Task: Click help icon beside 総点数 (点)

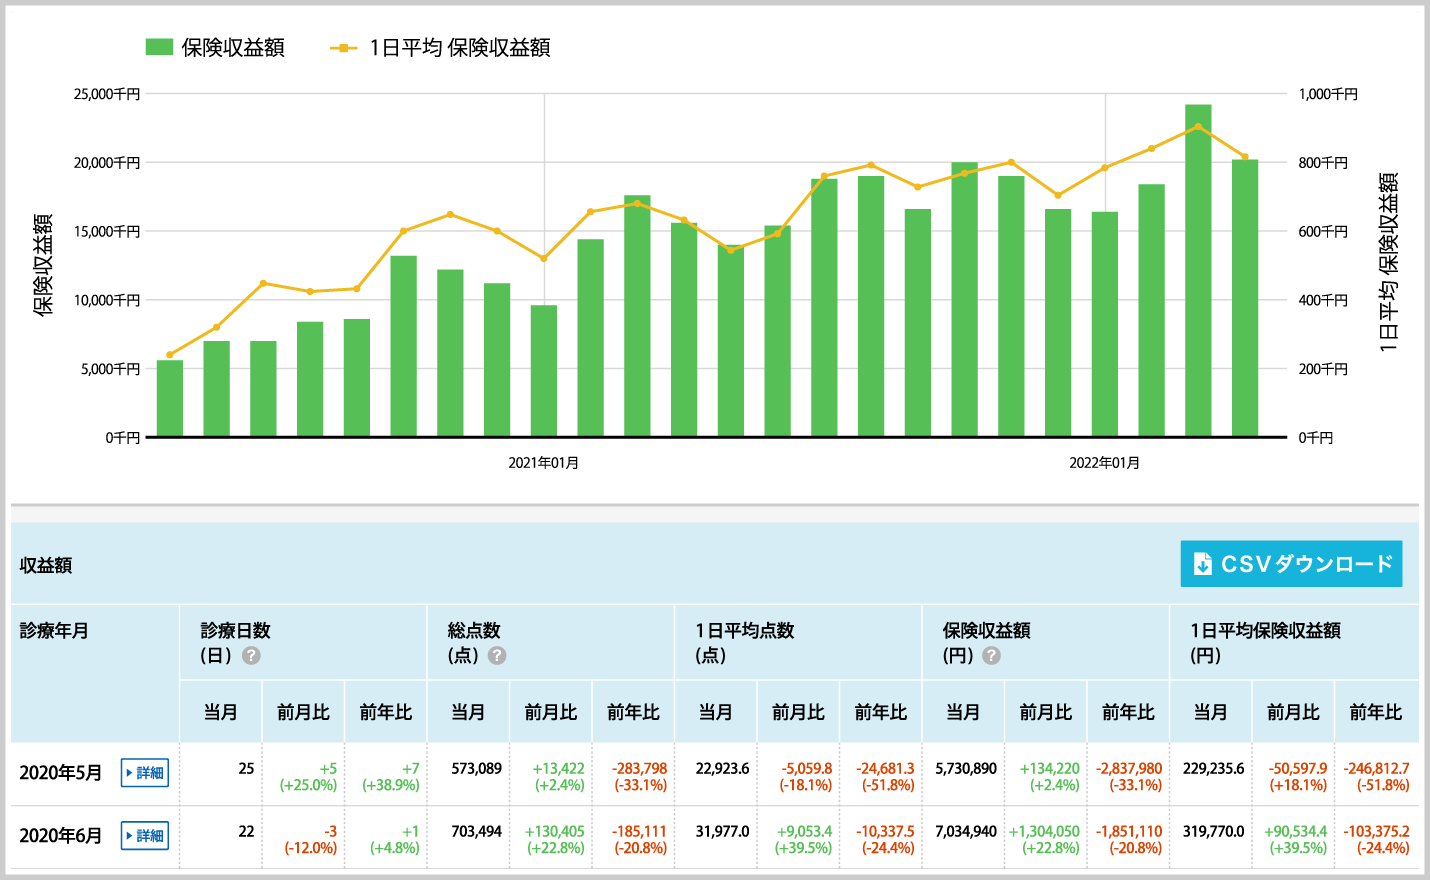Action: 497,656
